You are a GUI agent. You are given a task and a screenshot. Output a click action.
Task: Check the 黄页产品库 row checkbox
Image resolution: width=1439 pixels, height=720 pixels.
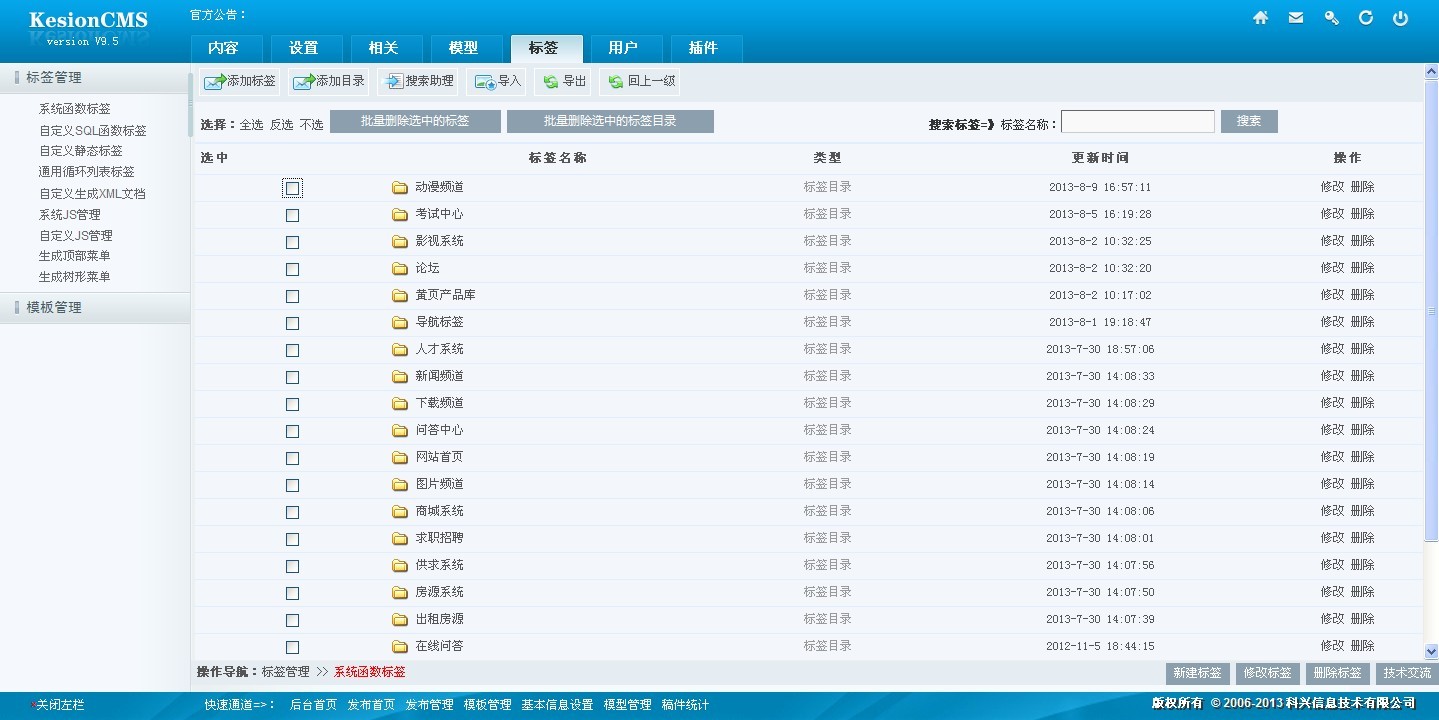(x=292, y=296)
